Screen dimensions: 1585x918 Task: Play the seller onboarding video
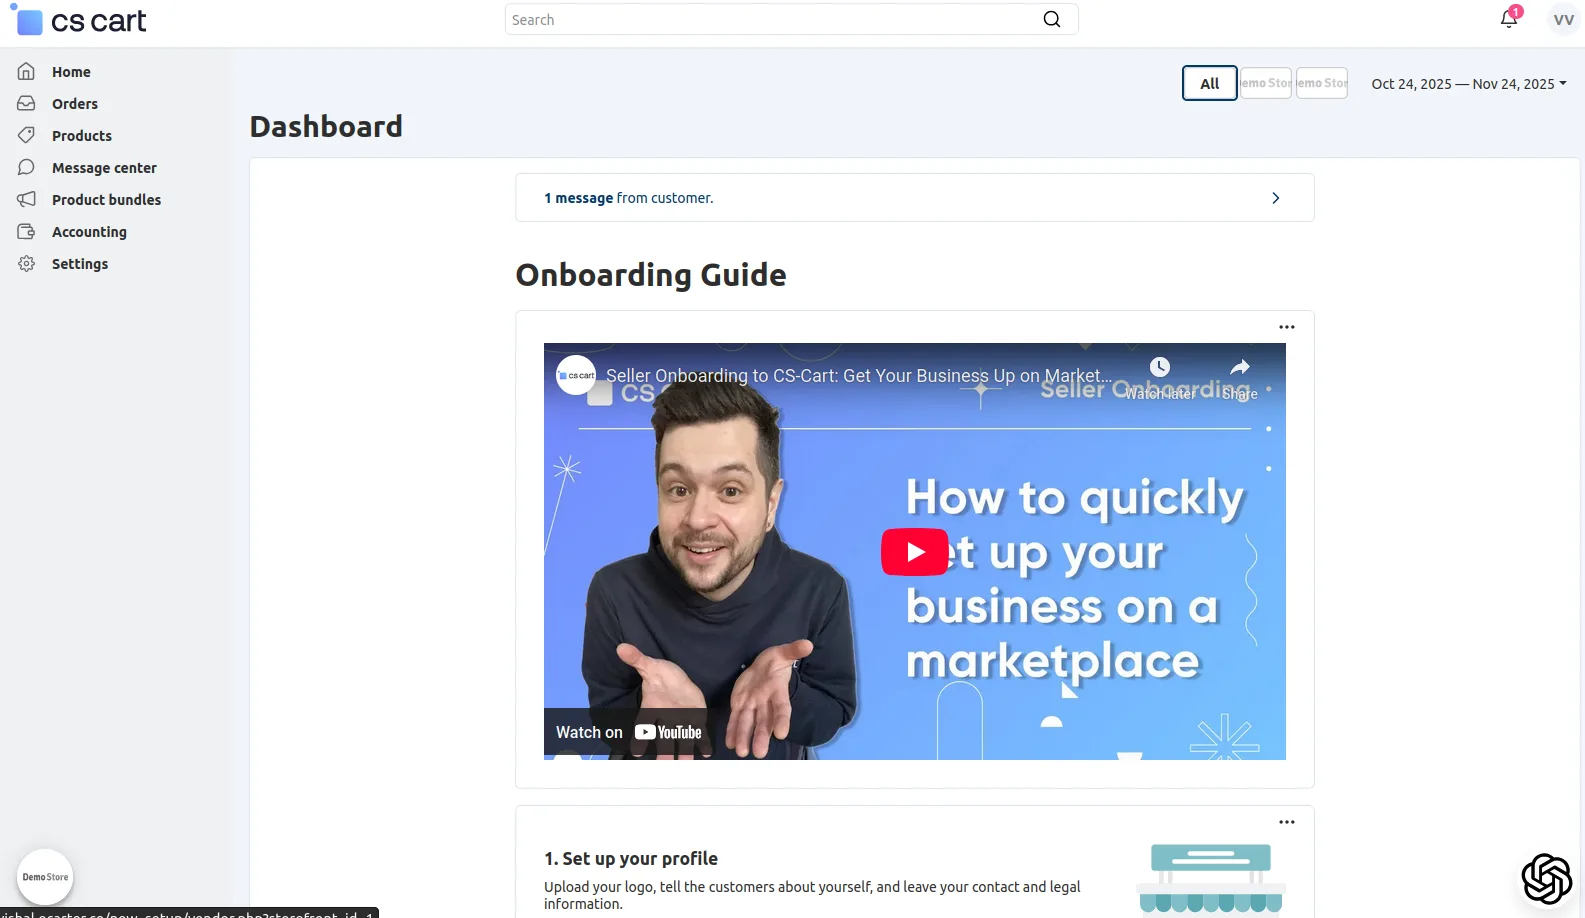(x=915, y=552)
